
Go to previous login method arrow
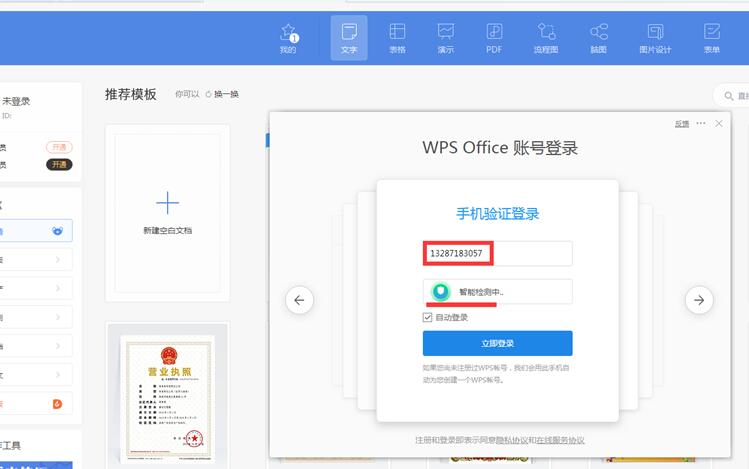pos(300,300)
